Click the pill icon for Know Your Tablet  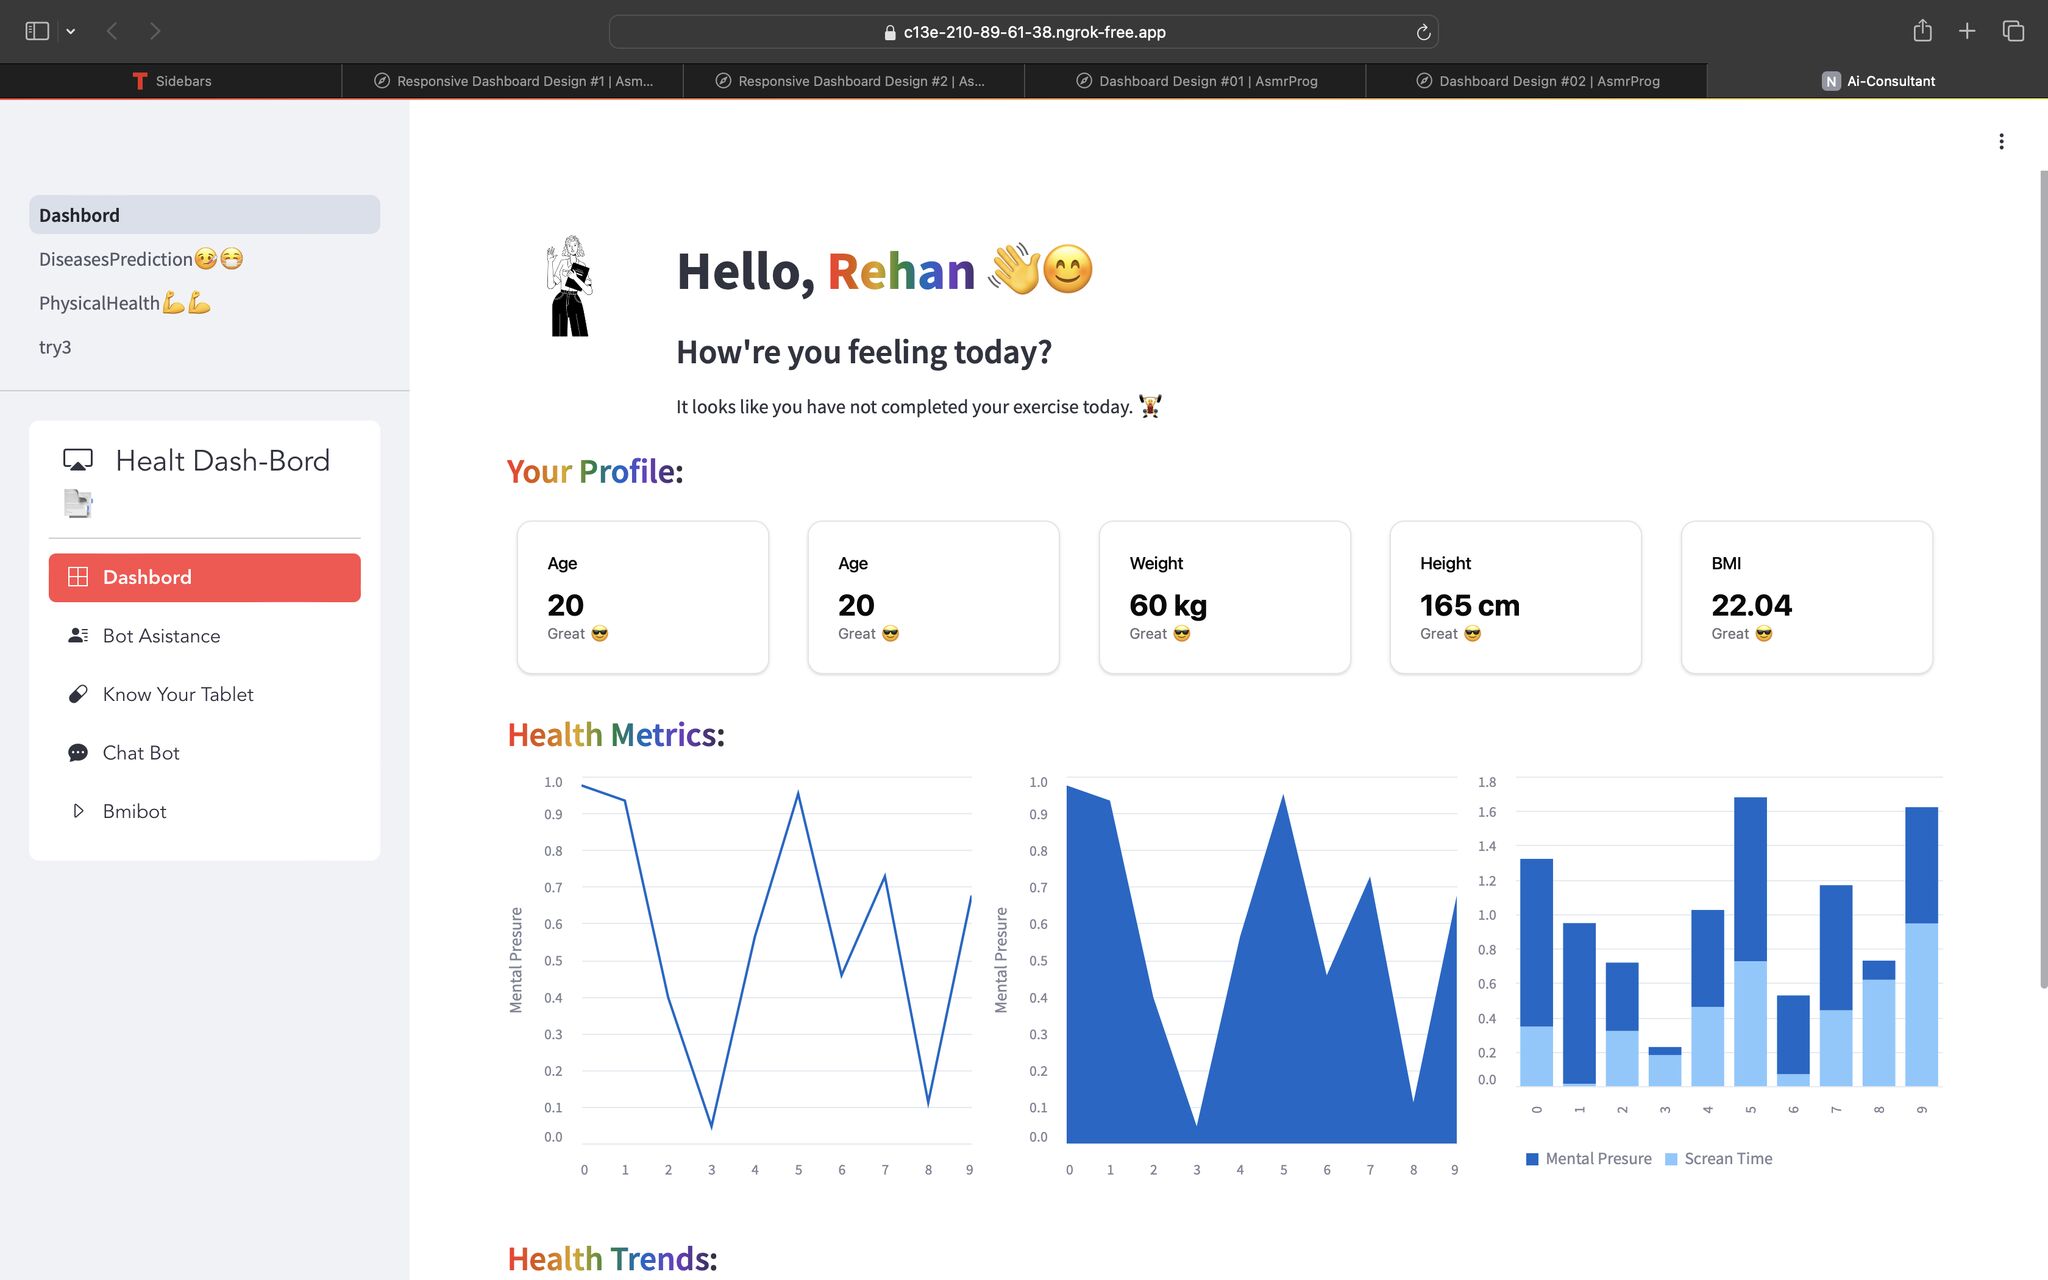pyautogui.click(x=77, y=694)
